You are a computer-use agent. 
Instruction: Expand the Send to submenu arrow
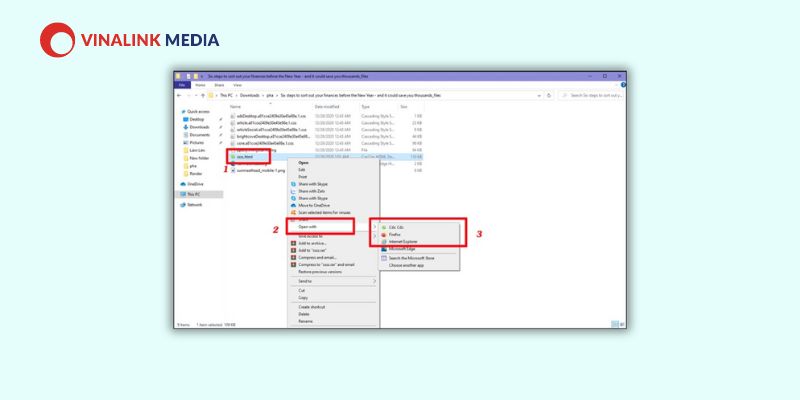tap(375, 281)
